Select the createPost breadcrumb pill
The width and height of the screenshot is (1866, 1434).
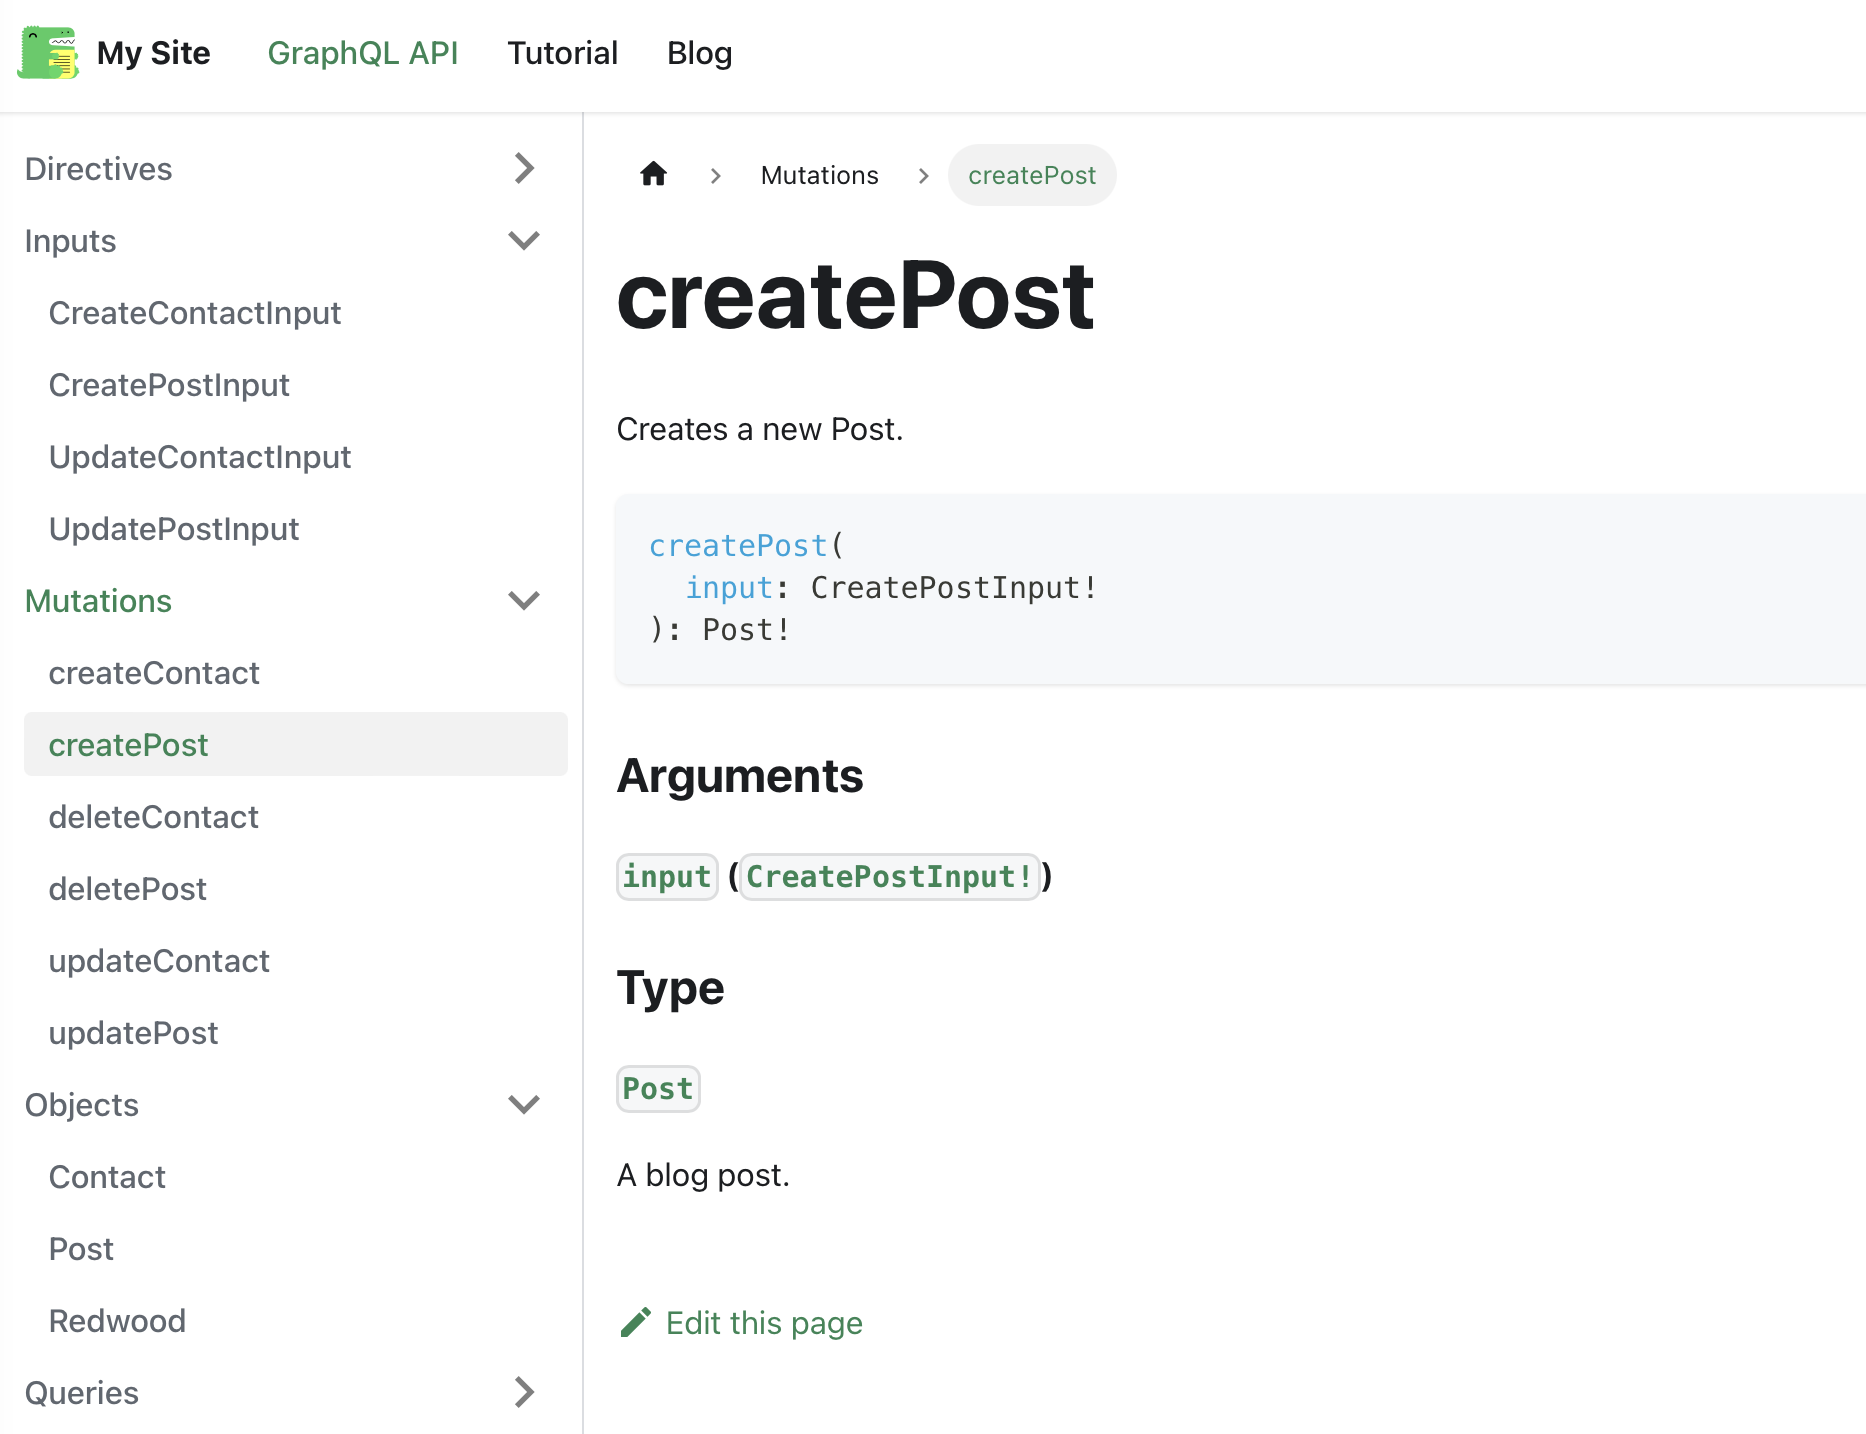point(1032,175)
